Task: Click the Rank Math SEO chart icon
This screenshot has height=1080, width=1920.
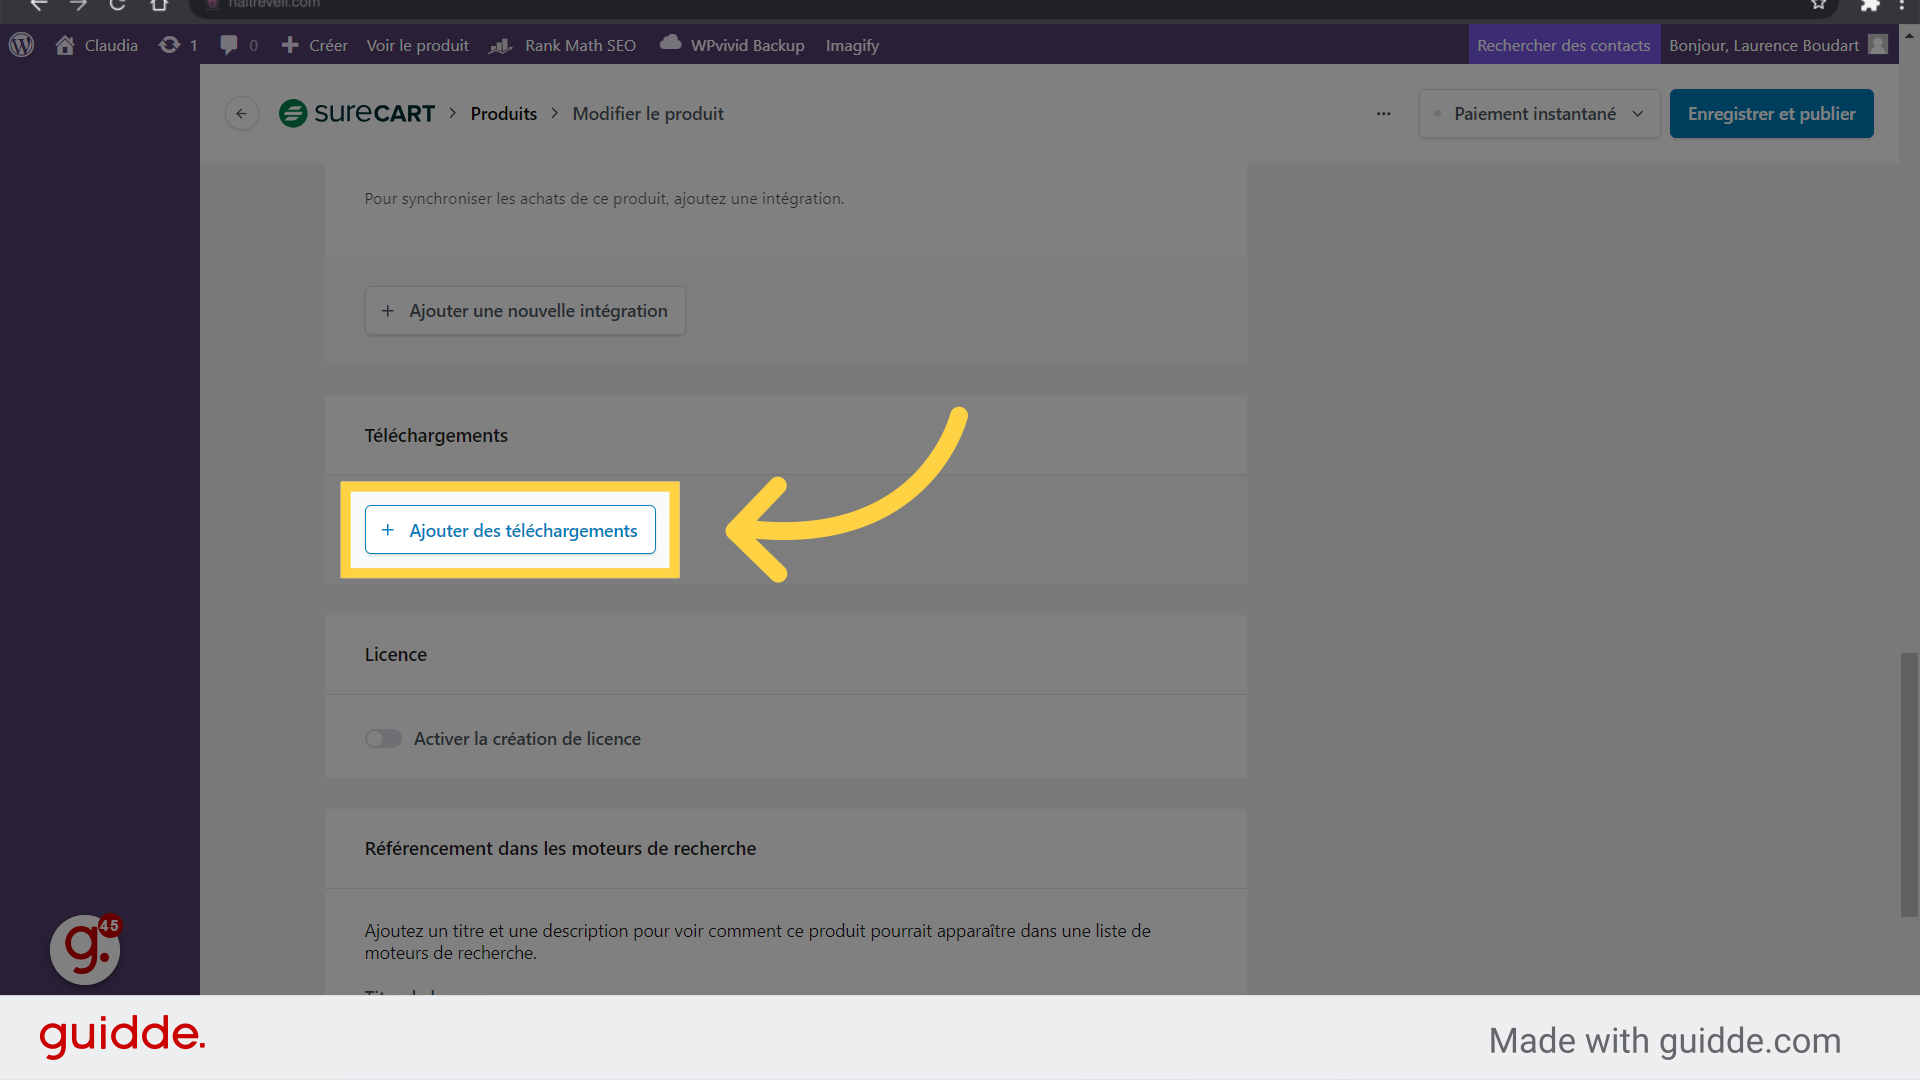Action: pyautogui.click(x=501, y=46)
